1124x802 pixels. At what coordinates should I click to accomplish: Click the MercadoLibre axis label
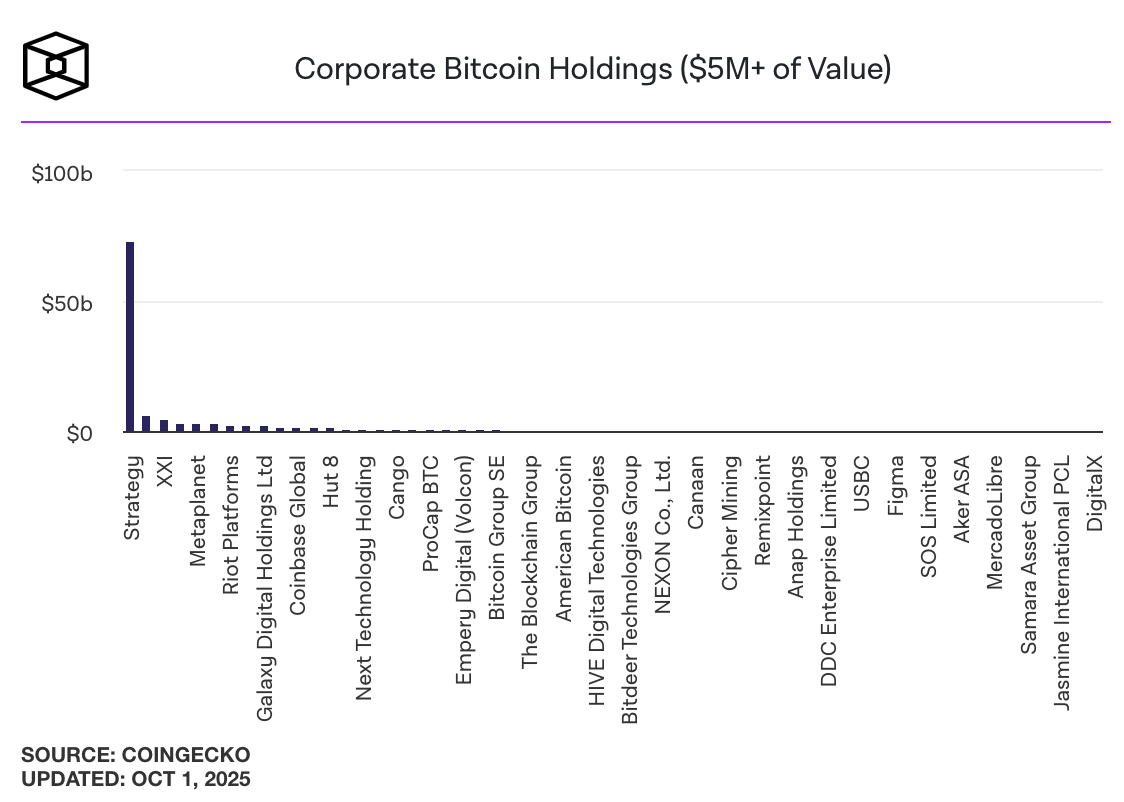click(x=995, y=523)
